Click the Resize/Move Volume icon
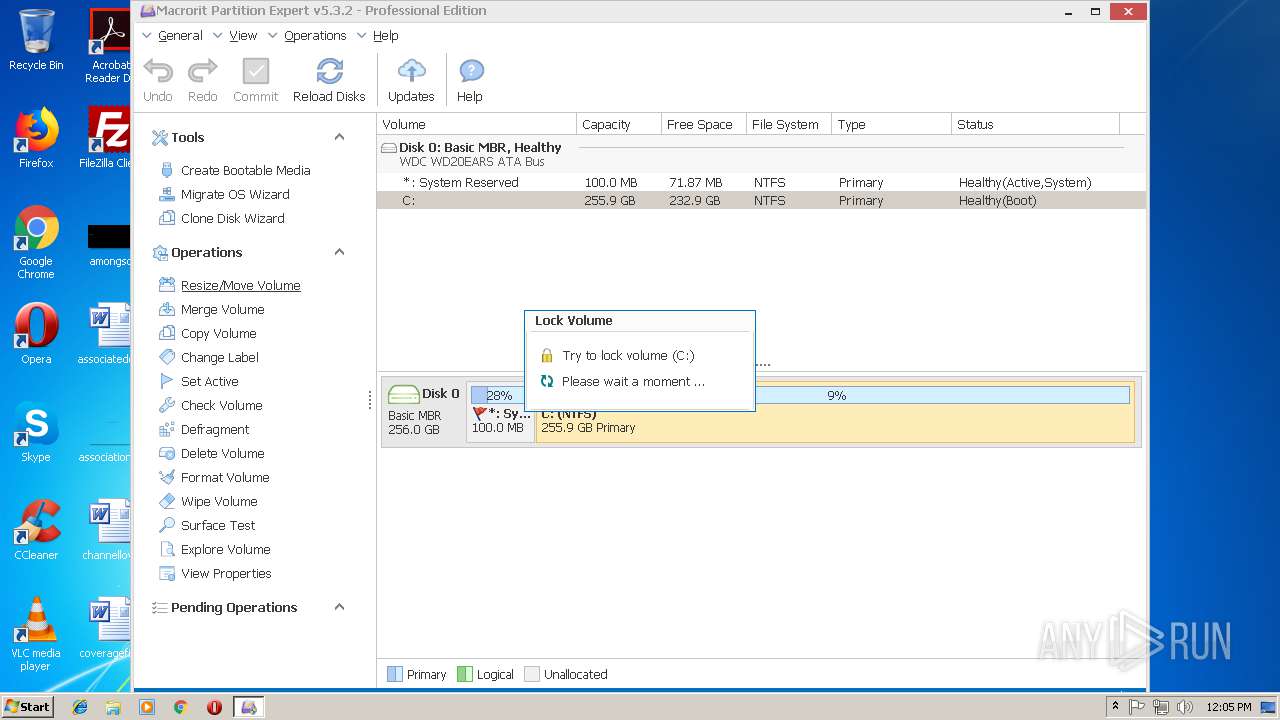The height and width of the screenshot is (720, 1280). coord(167,285)
